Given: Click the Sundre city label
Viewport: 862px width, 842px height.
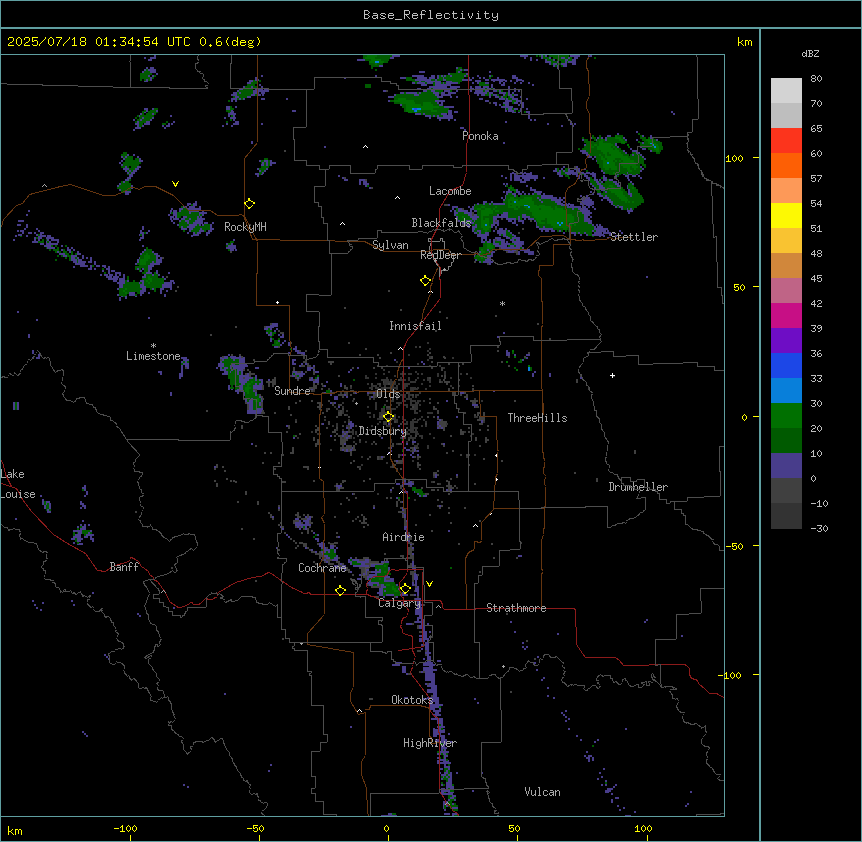Looking at the screenshot, I should 292,391.
